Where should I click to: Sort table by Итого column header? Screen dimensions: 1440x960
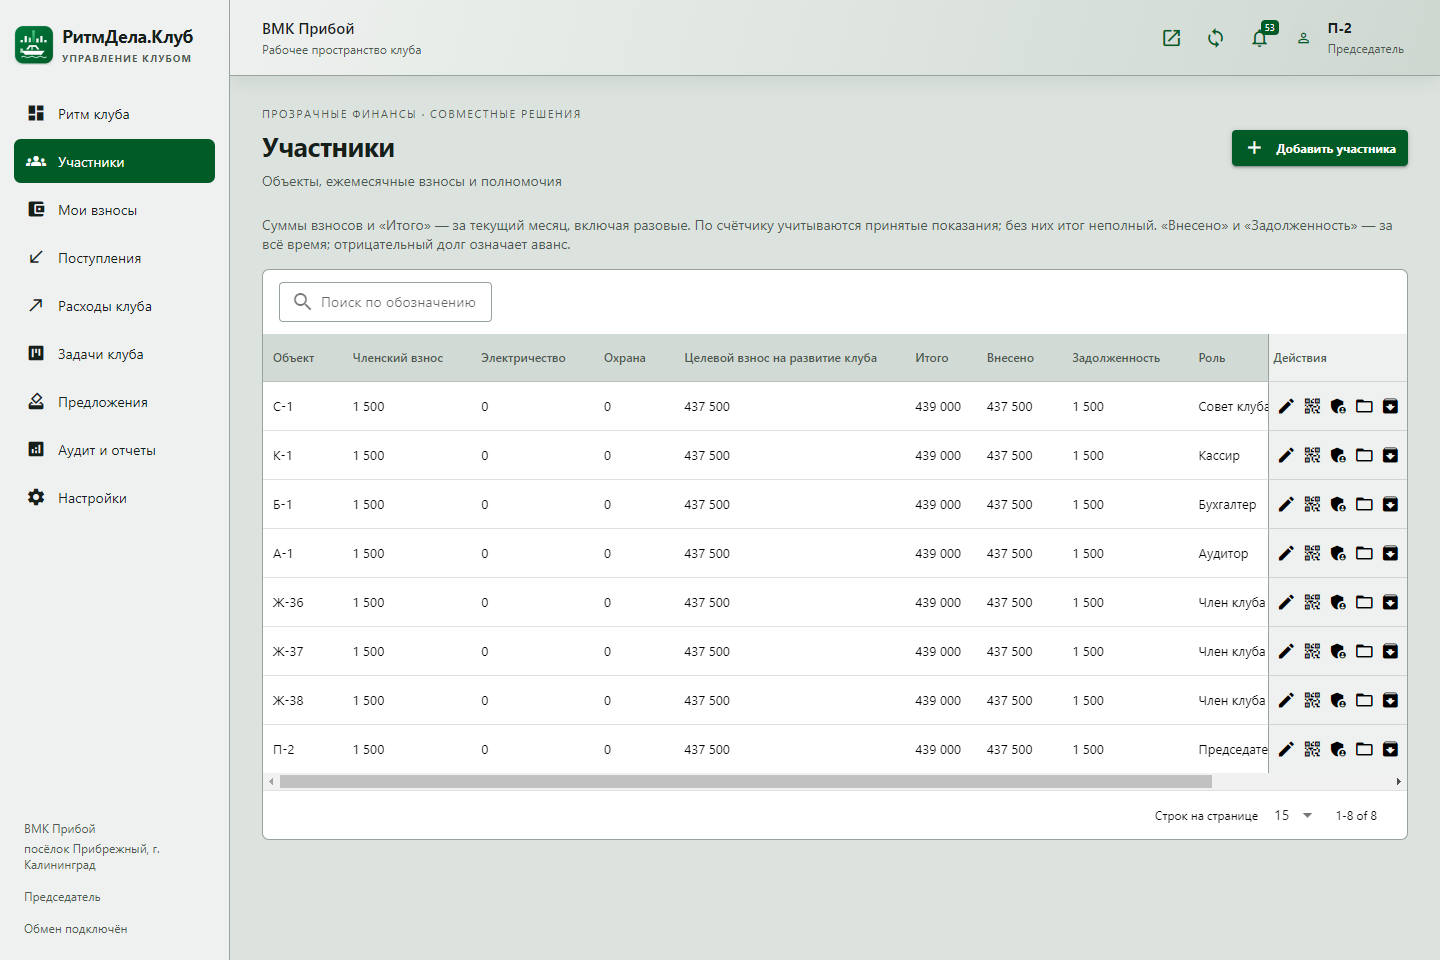click(931, 358)
